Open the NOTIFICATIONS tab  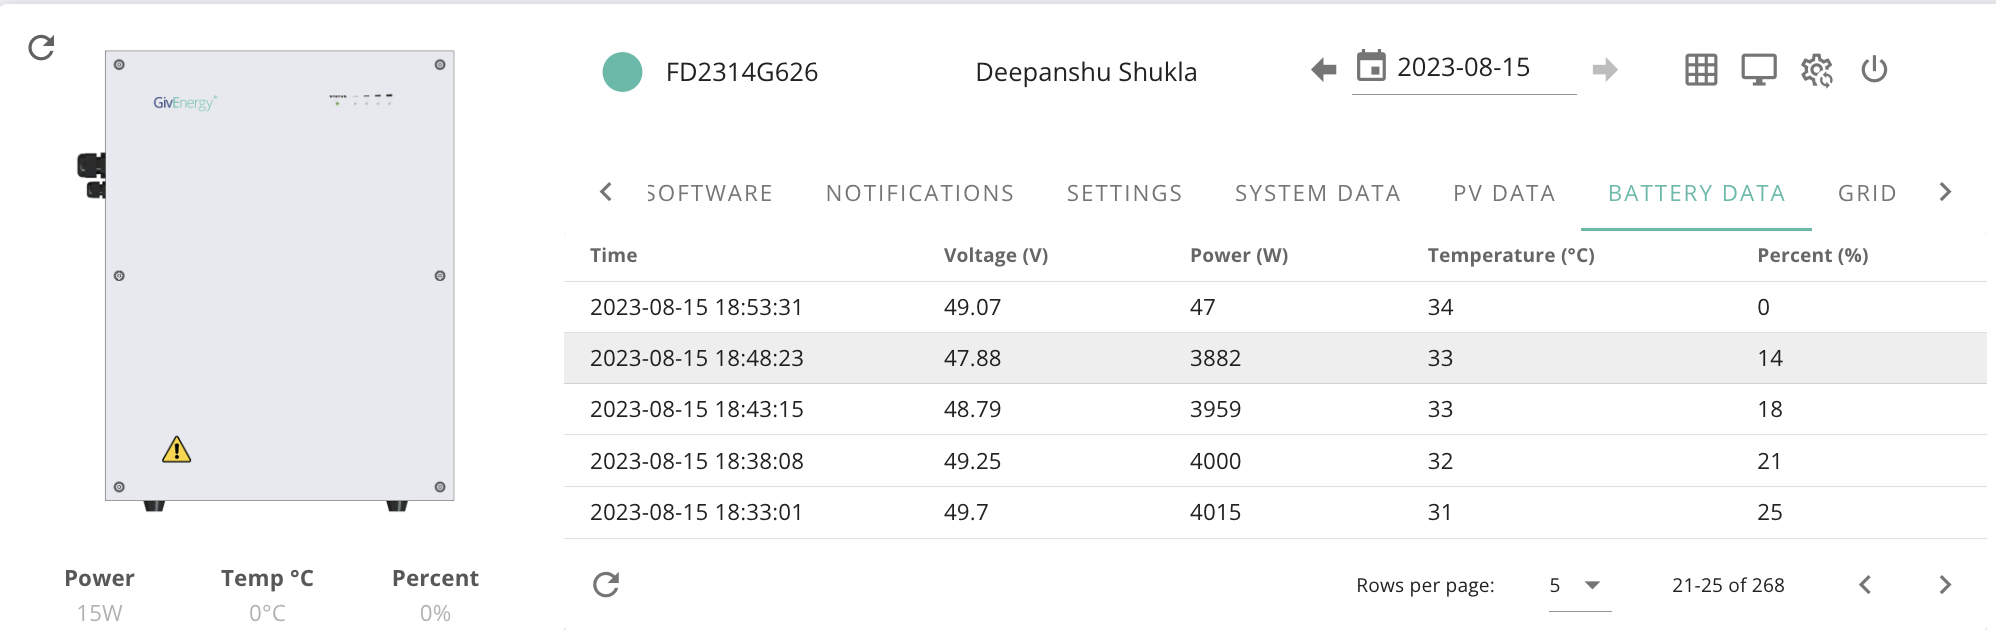(x=920, y=193)
